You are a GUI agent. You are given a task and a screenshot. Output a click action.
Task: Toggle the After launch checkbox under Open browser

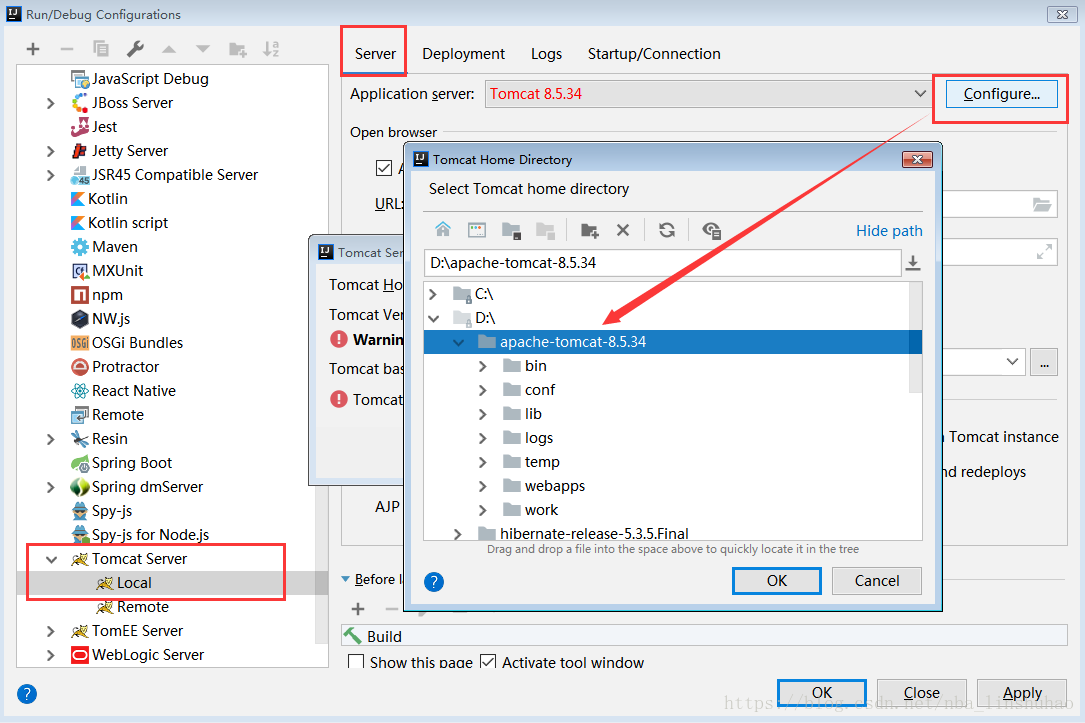[384, 167]
